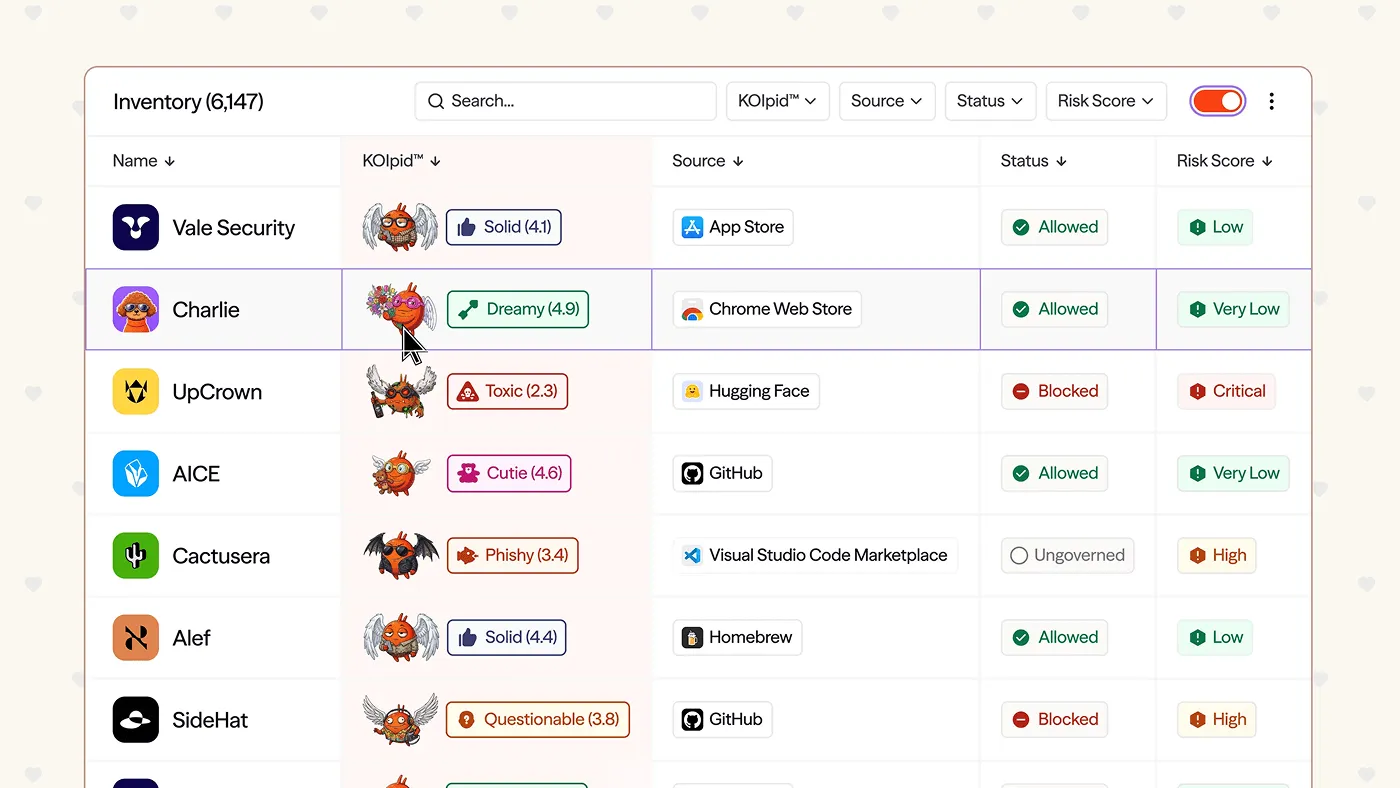Click the Dreamy (4.9) rating badge
Image resolution: width=1400 pixels, height=788 pixels.
coord(518,309)
